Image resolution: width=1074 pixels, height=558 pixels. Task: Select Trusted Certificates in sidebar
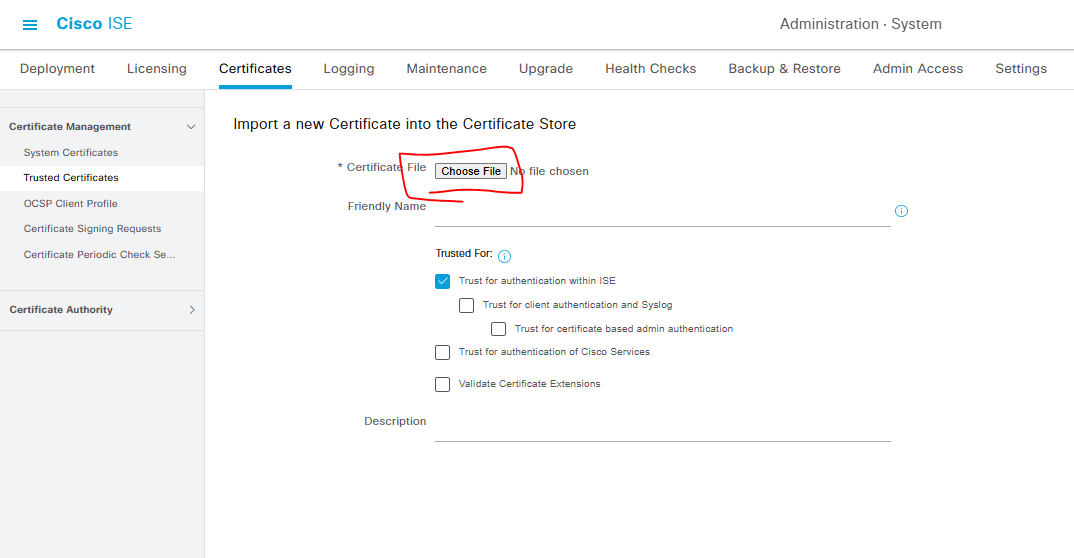point(71,177)
